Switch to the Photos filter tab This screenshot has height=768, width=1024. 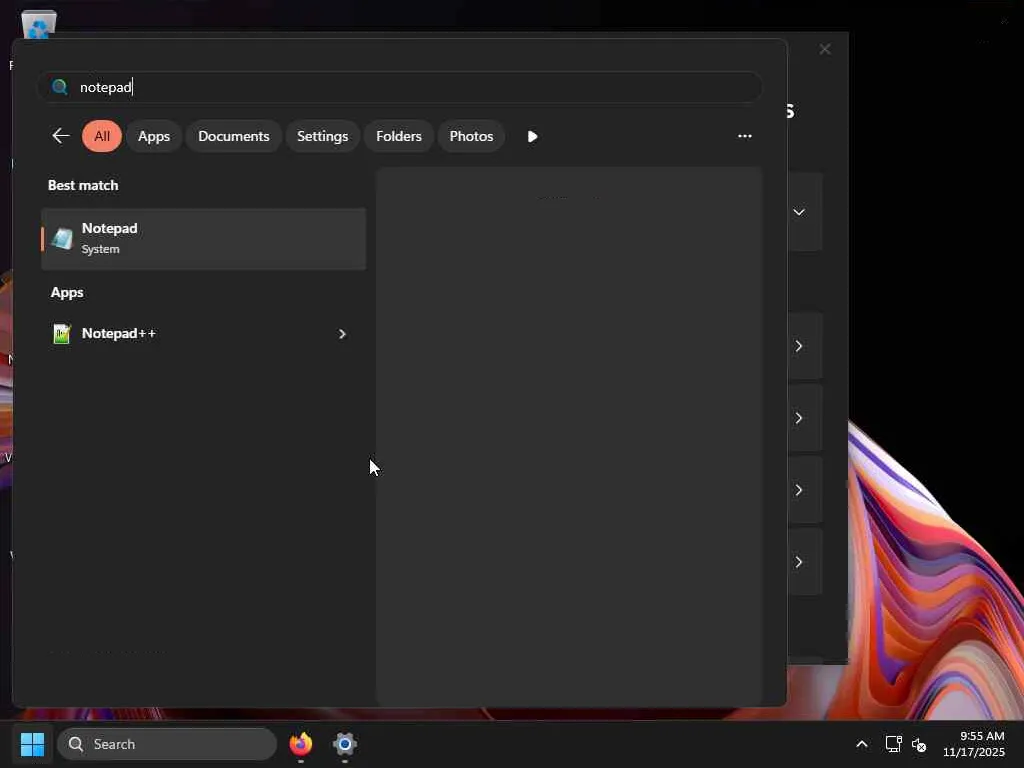(x=472, y=136)
